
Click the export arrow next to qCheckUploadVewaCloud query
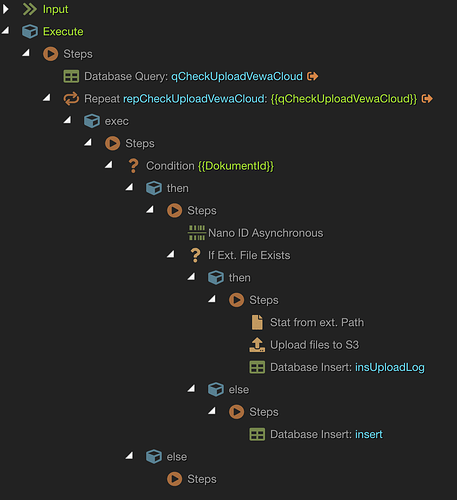[x=312, y=76]
